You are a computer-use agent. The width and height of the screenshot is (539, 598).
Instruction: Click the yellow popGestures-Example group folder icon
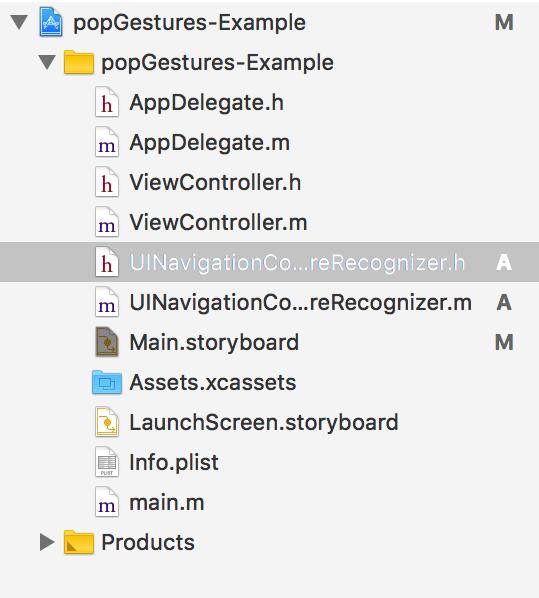tap(79, 62)
